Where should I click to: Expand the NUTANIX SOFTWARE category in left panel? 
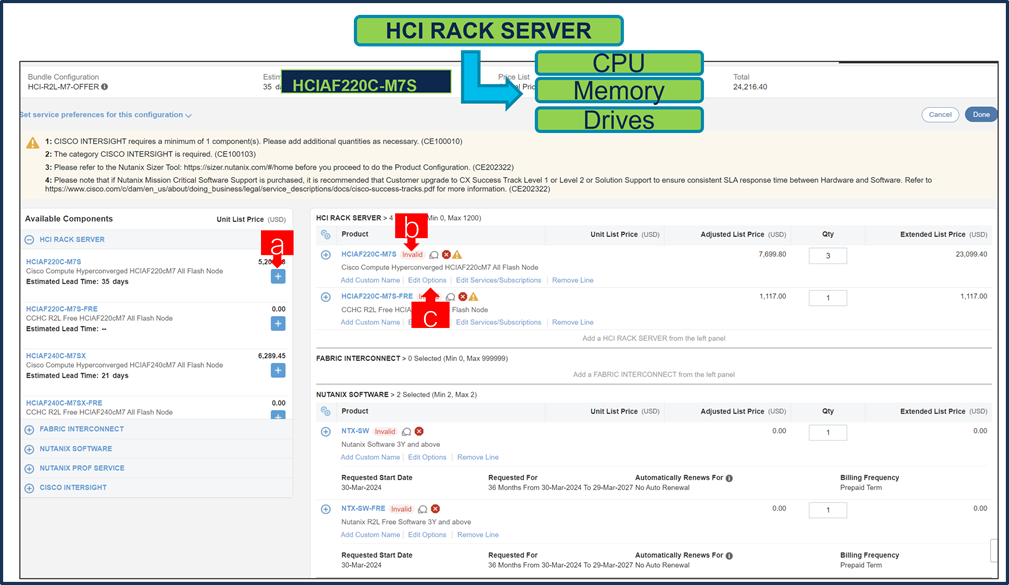click(x=30, y=449)
